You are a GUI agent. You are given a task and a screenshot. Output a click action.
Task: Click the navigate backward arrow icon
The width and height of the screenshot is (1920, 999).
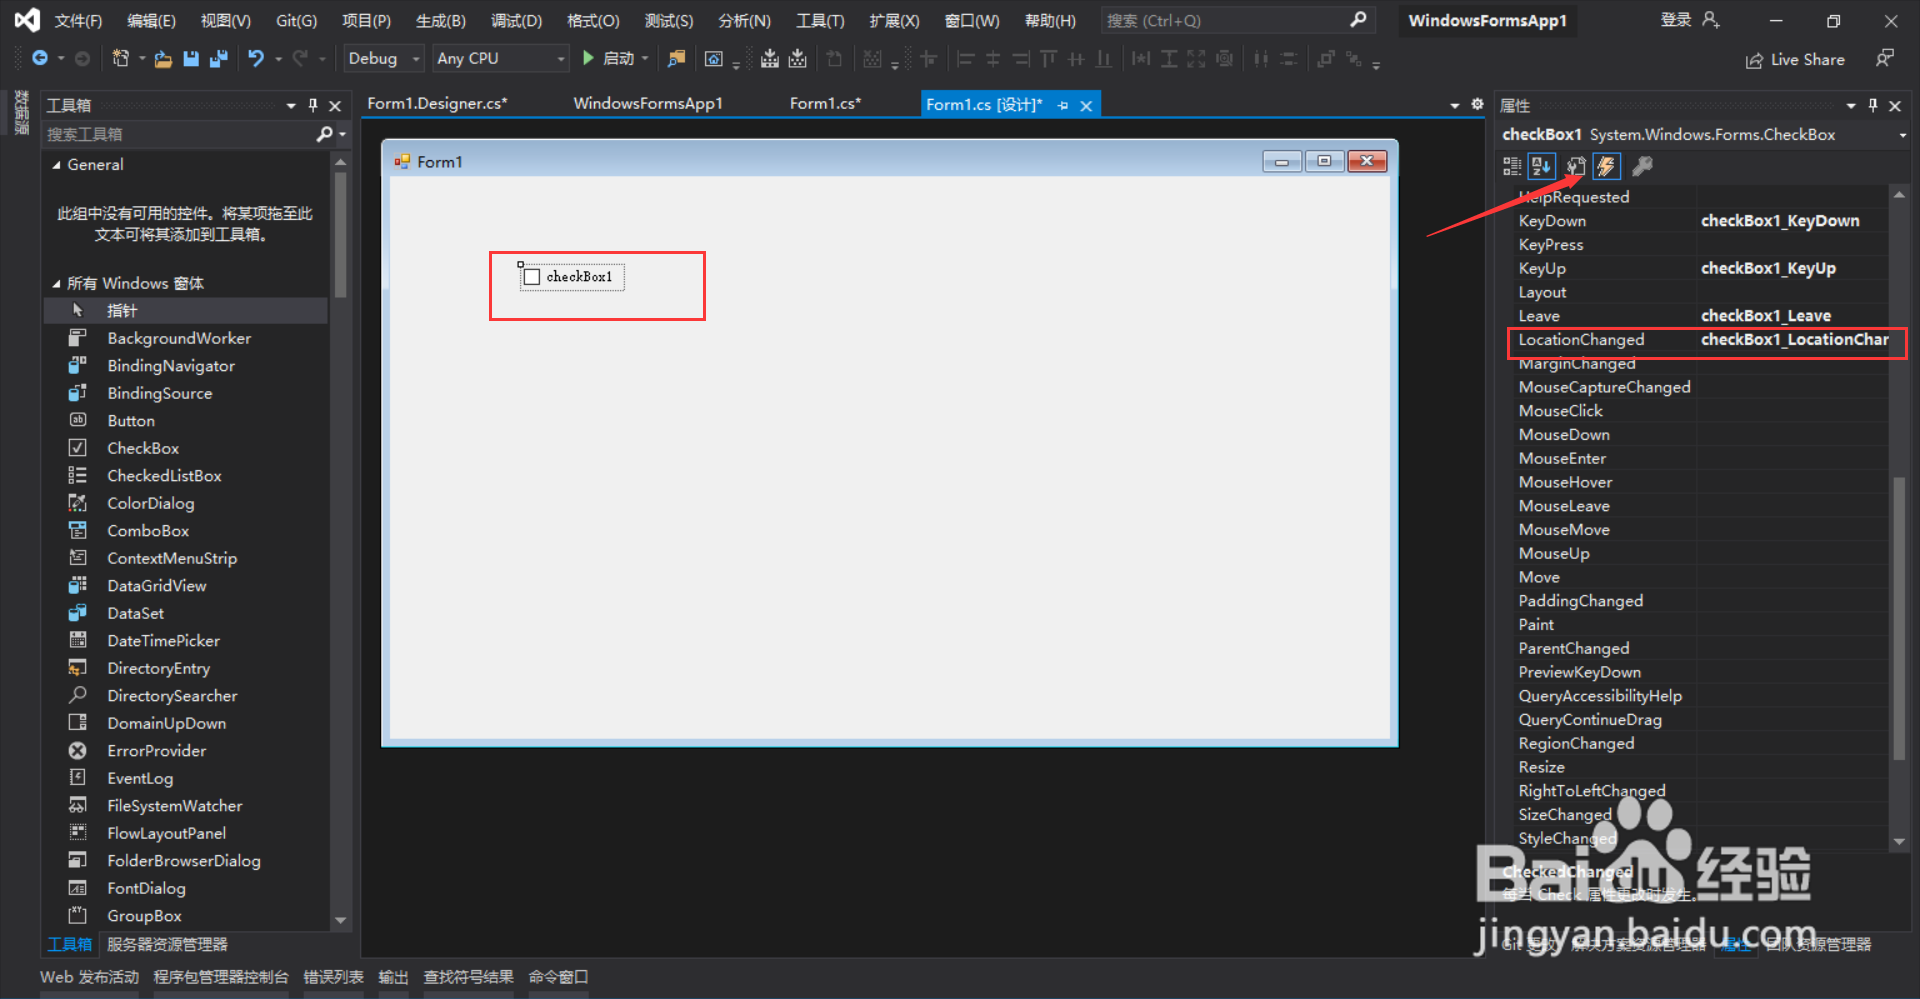pyautogui.click(x=39, y=59)
